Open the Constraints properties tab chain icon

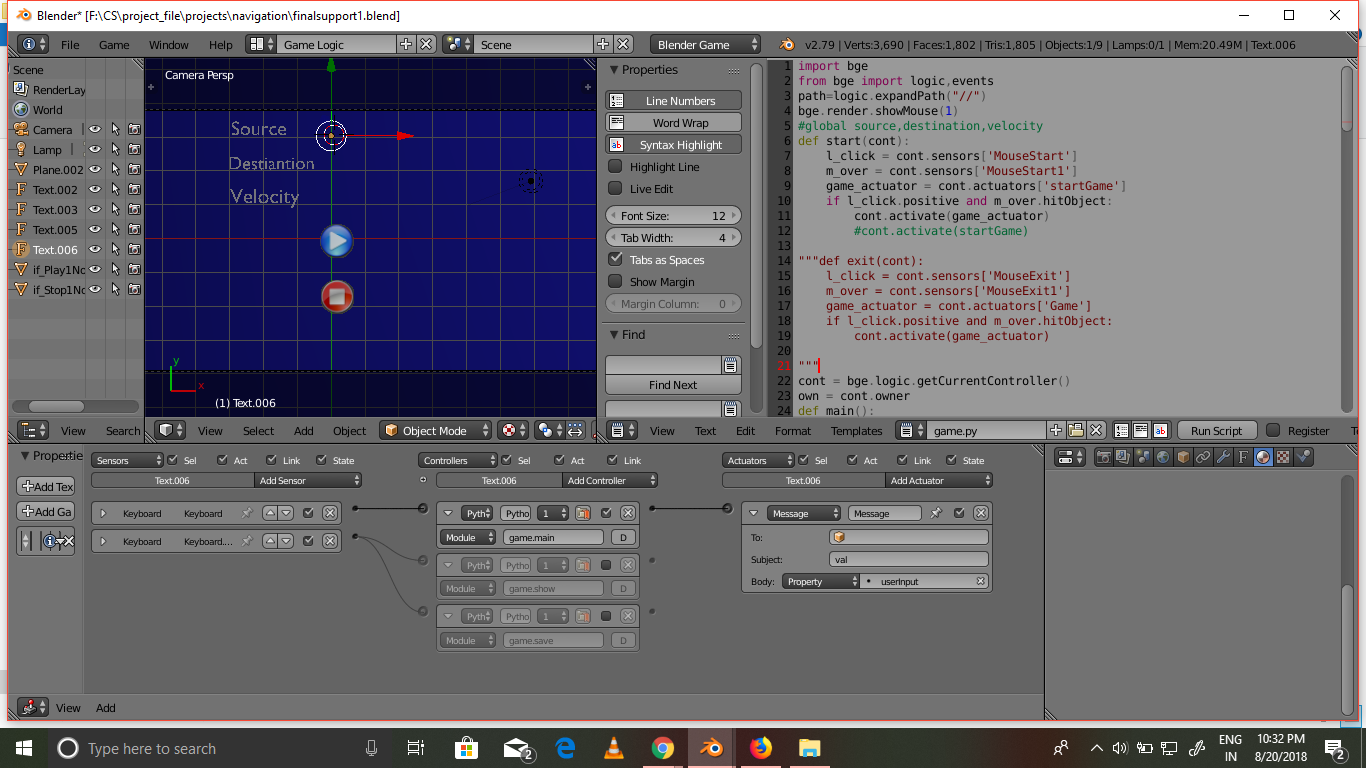1203,457
